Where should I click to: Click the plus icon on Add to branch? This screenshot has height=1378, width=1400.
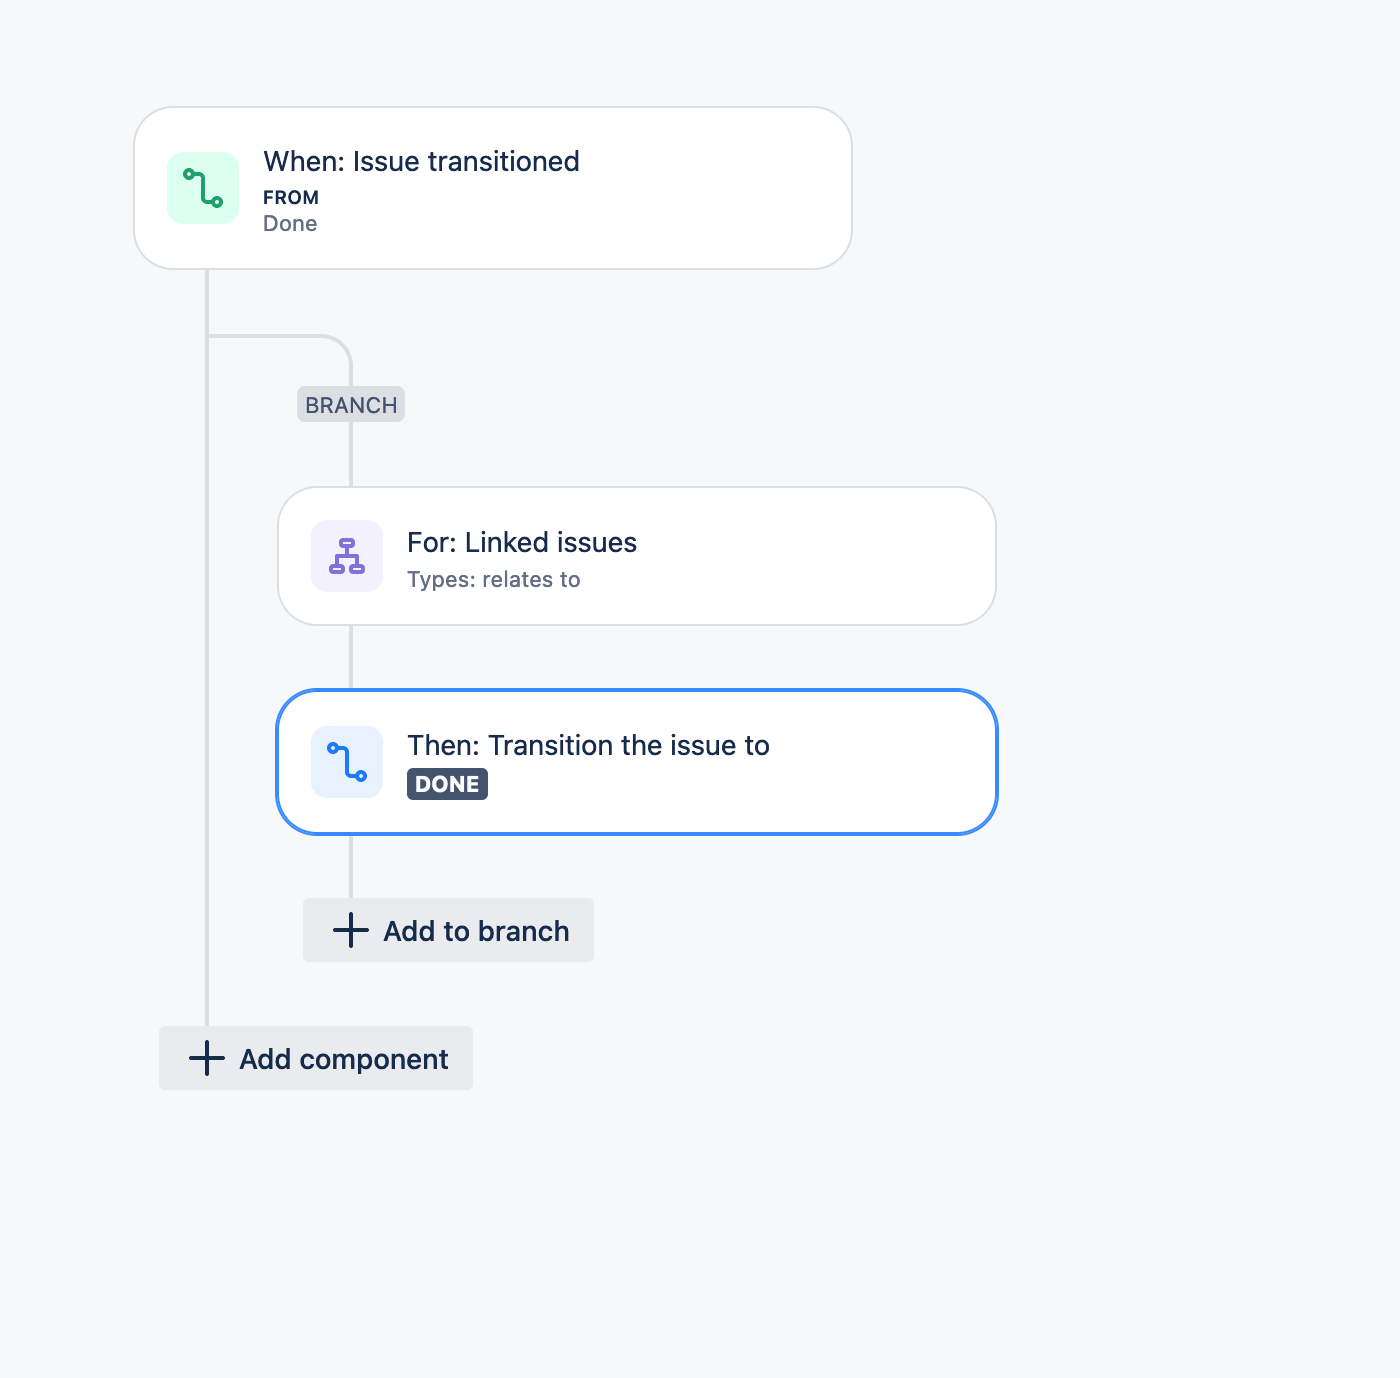(349, 930)
